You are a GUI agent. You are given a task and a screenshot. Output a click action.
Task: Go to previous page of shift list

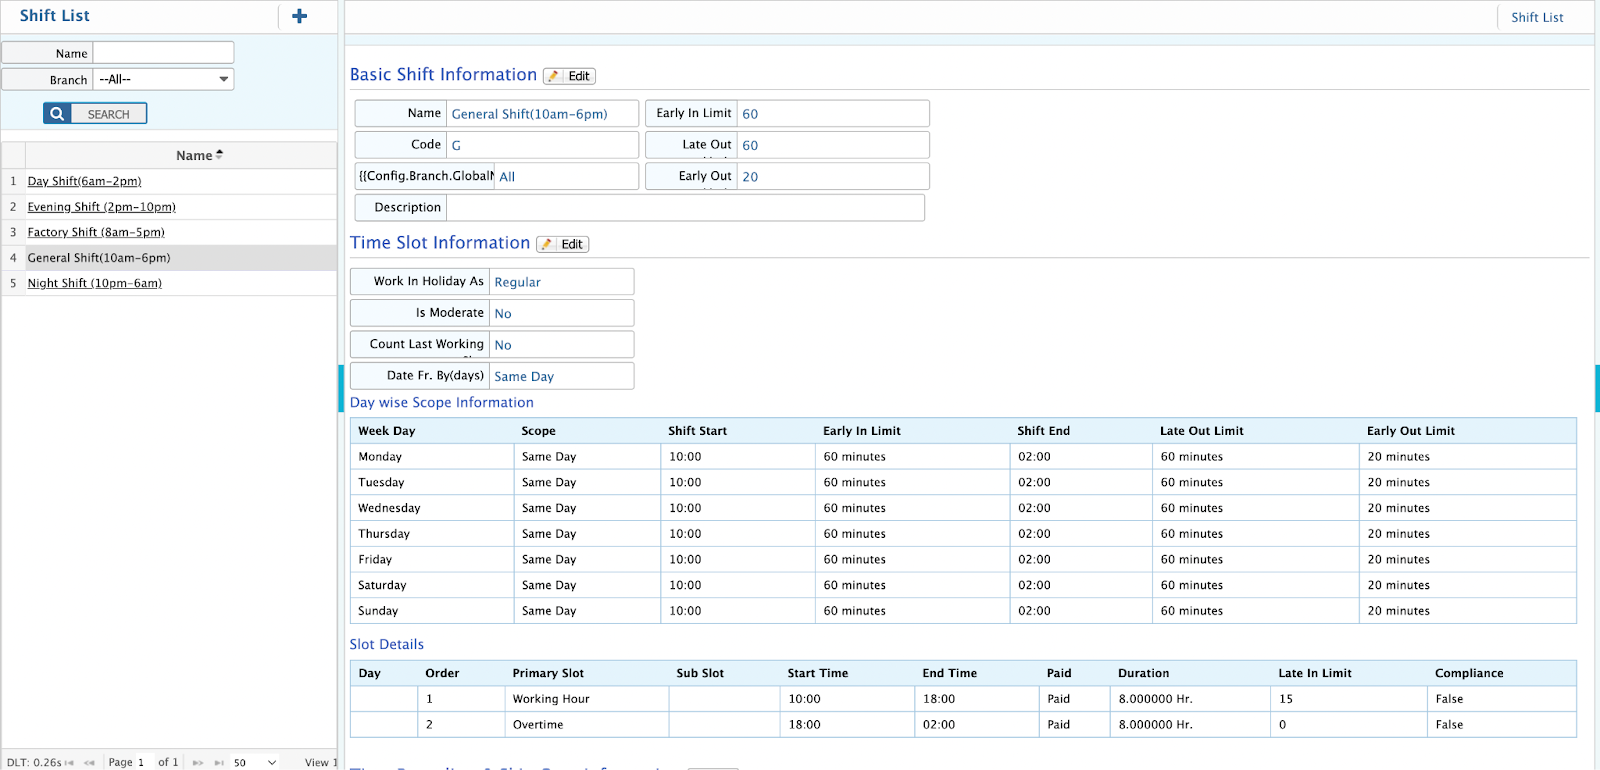(x=90, y=762)
